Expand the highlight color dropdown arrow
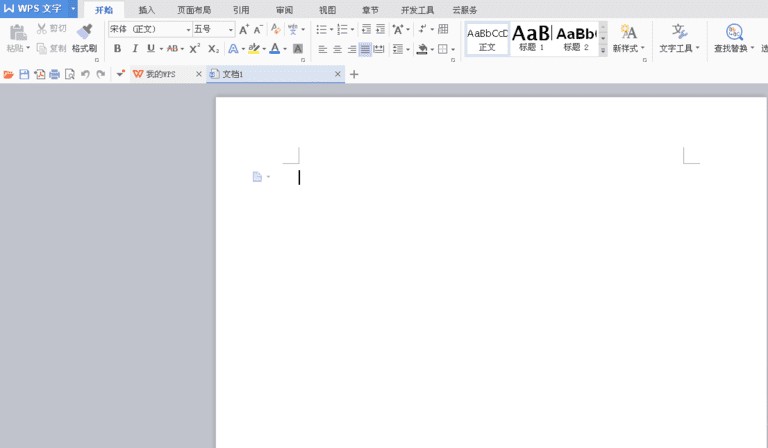The height and width of the screenshot is (448, 768). click(x=264, y=49)
